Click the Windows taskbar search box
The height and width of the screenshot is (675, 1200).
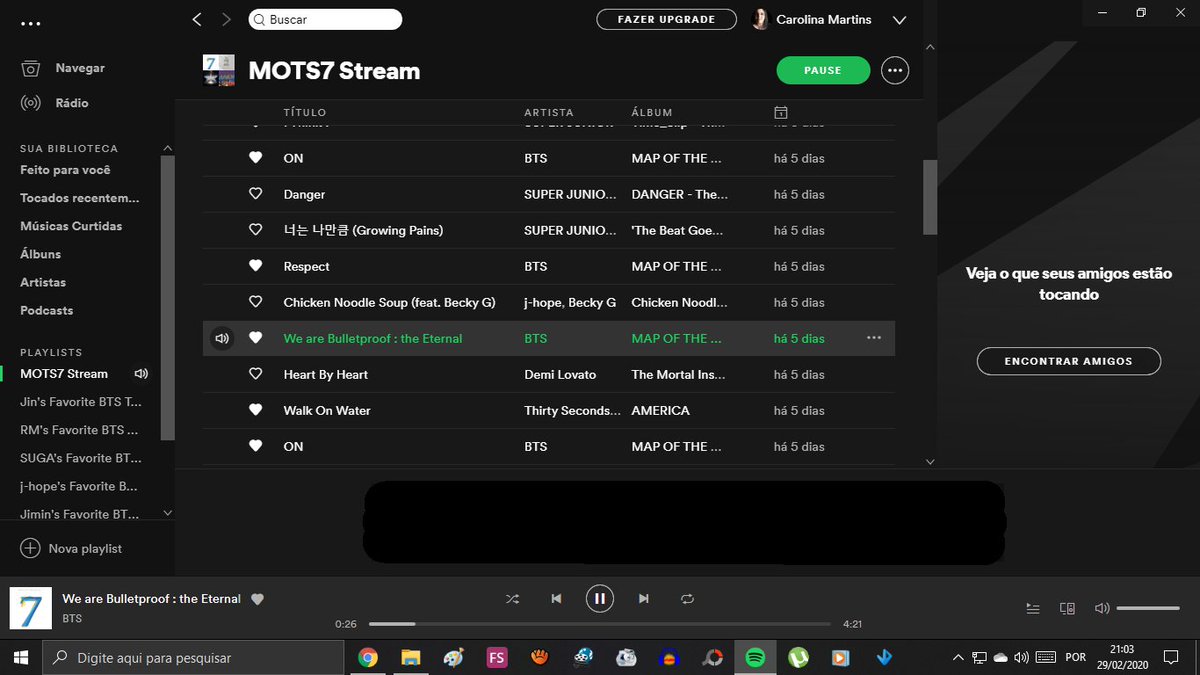[x=194, y=657]
